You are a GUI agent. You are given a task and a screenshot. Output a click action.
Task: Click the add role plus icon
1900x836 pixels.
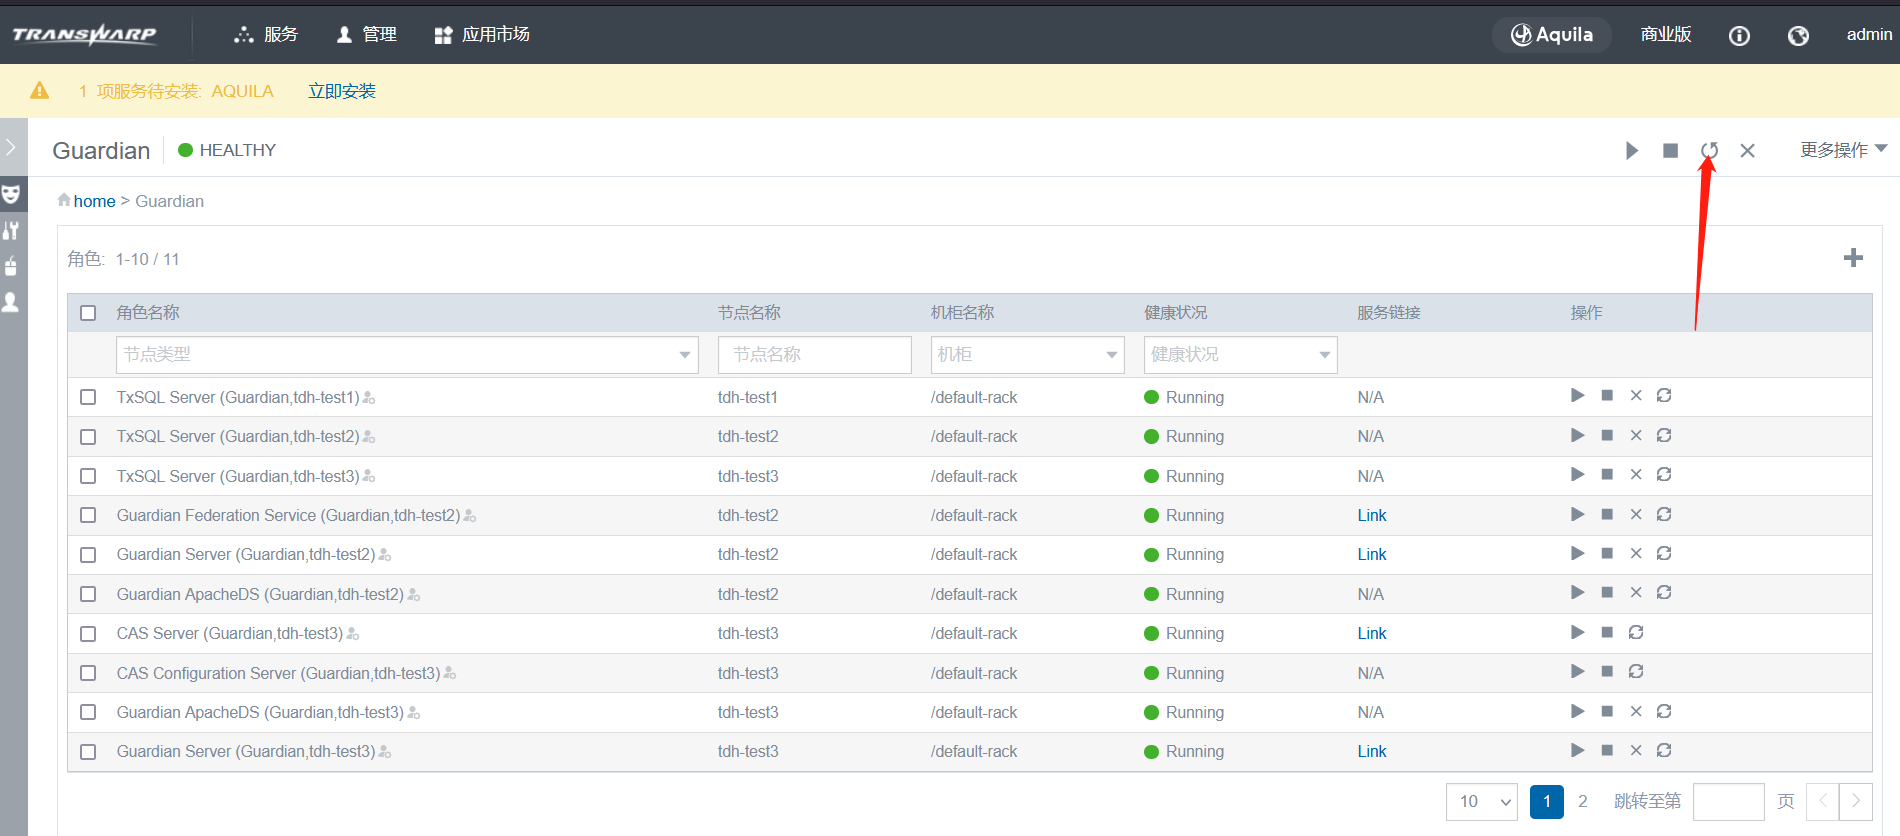[x=1853, y=258]
